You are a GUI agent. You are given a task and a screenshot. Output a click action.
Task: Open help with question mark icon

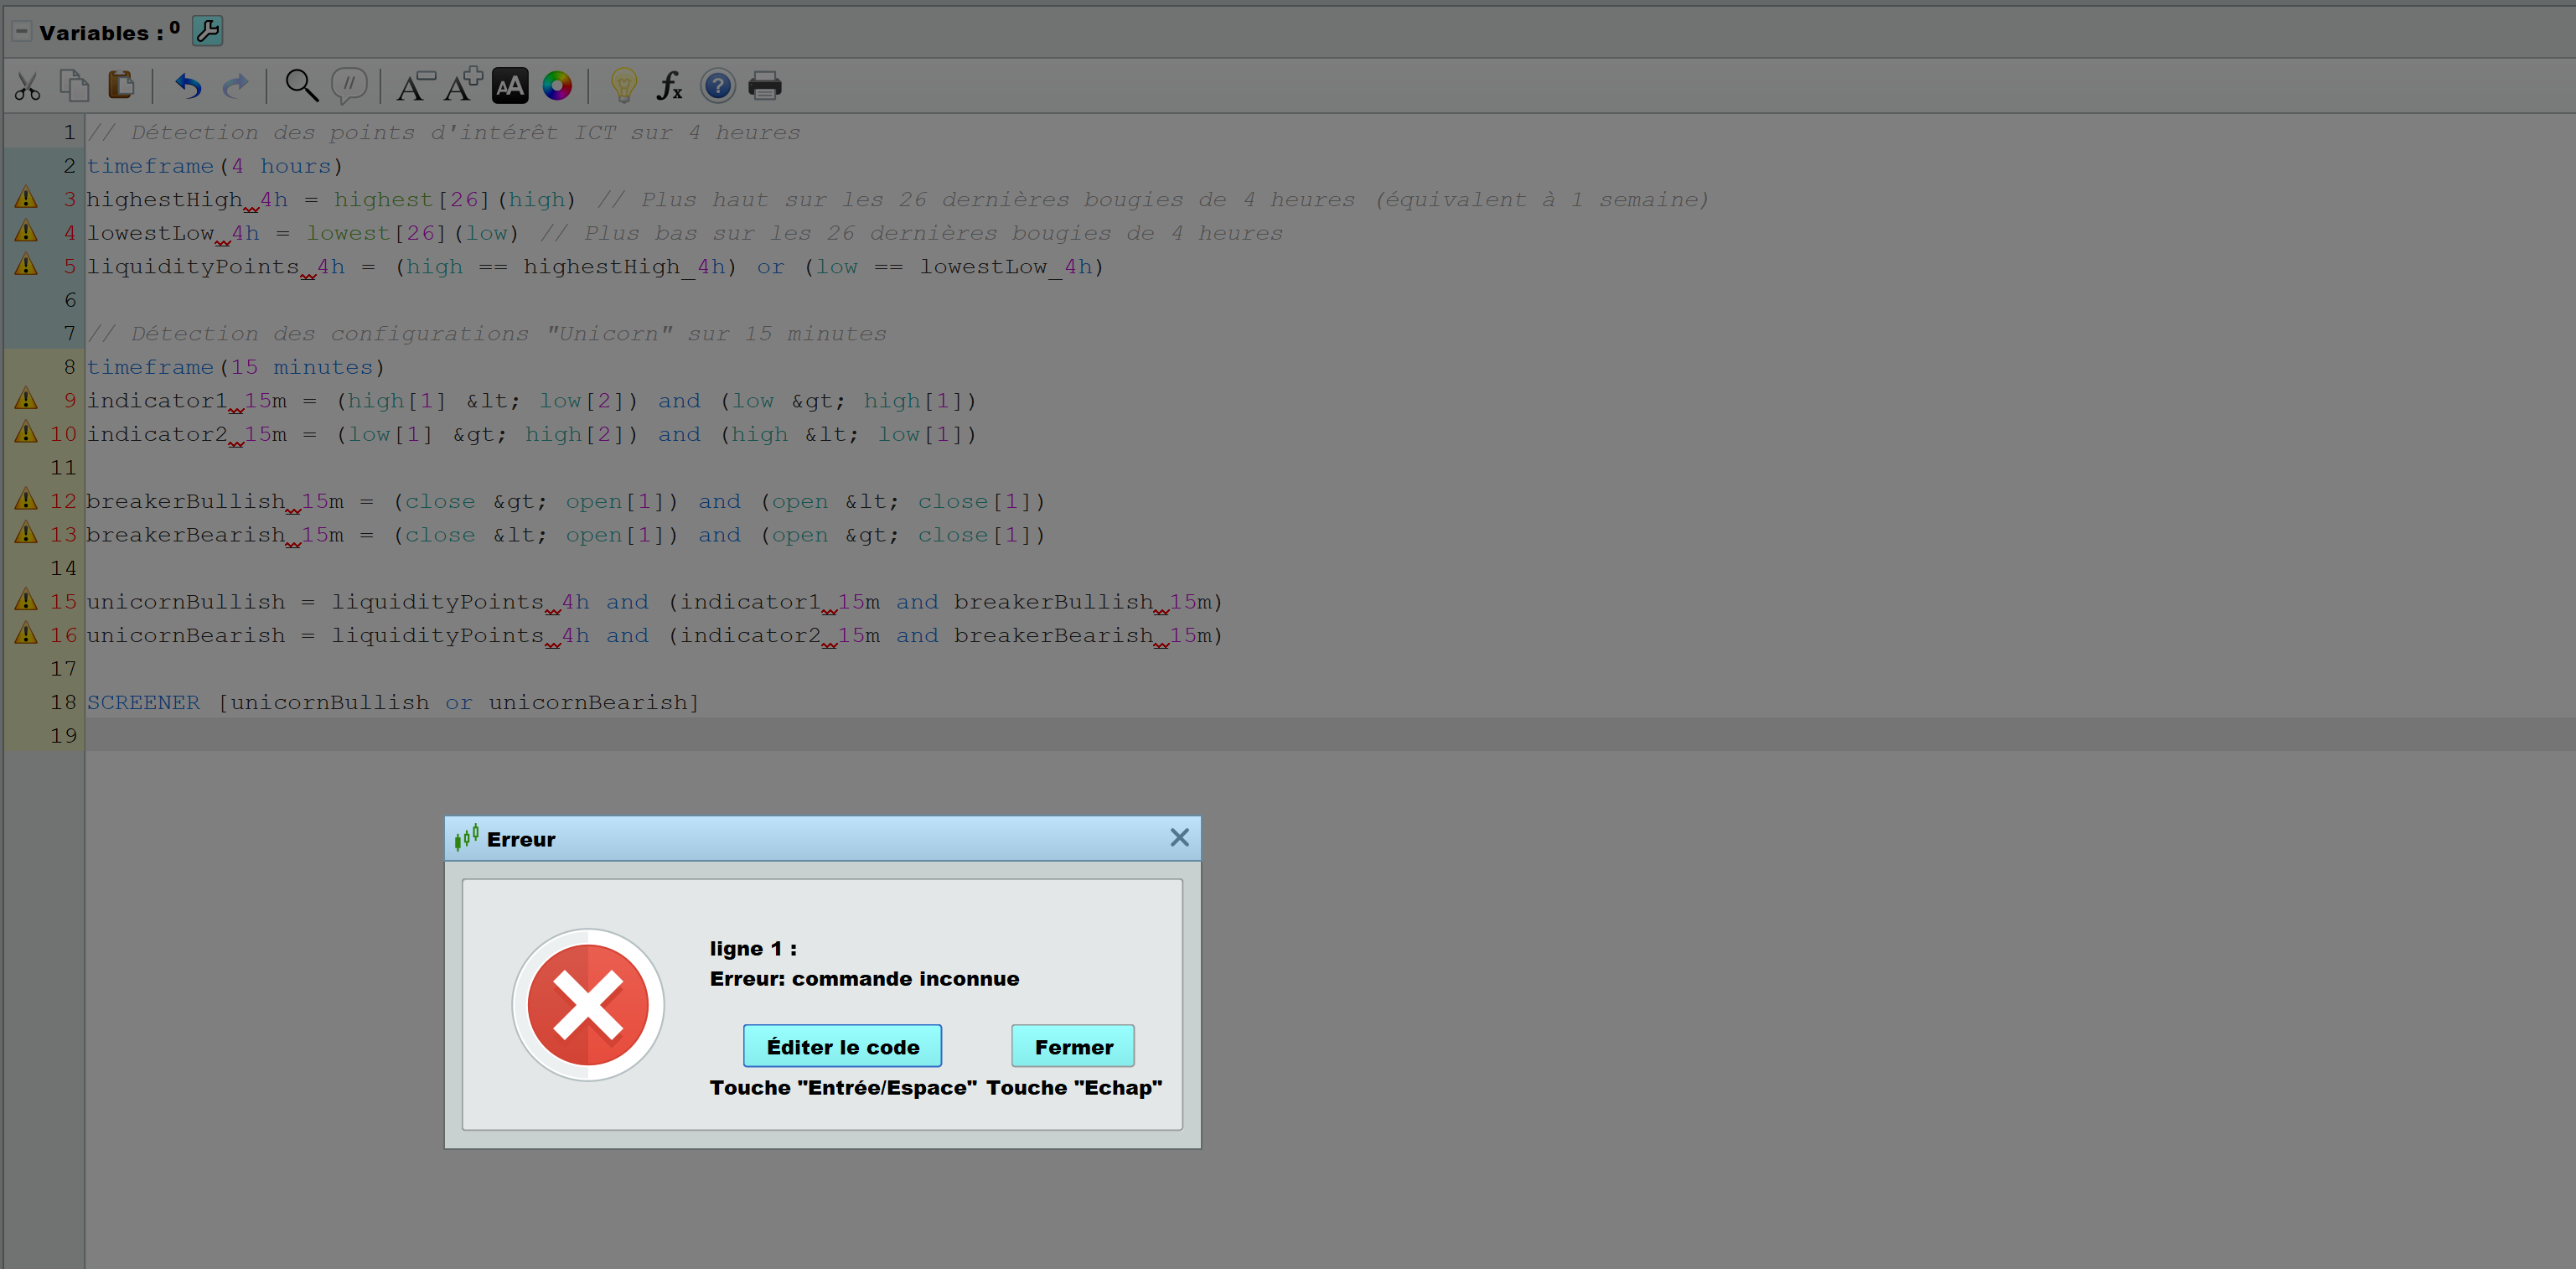(717, 87)
